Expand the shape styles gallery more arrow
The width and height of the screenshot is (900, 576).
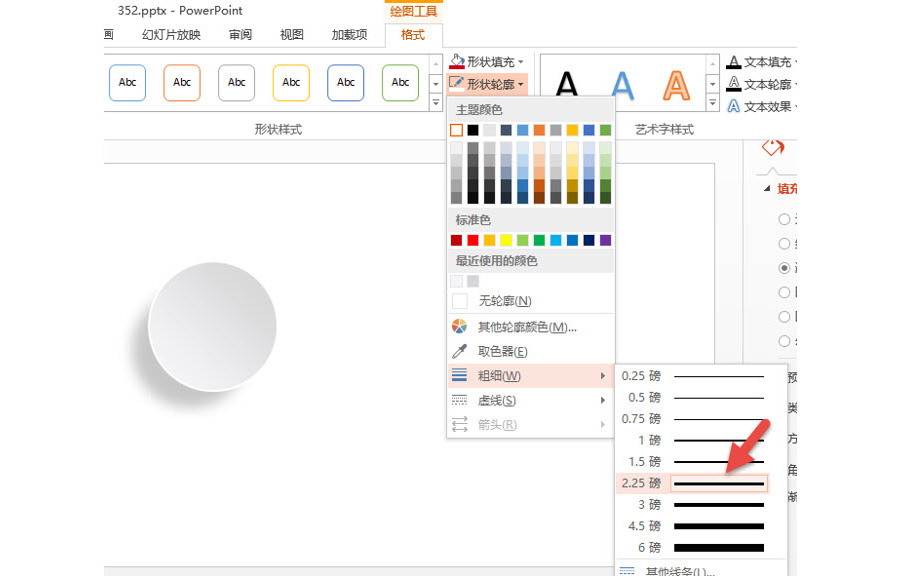pos(435,103)
